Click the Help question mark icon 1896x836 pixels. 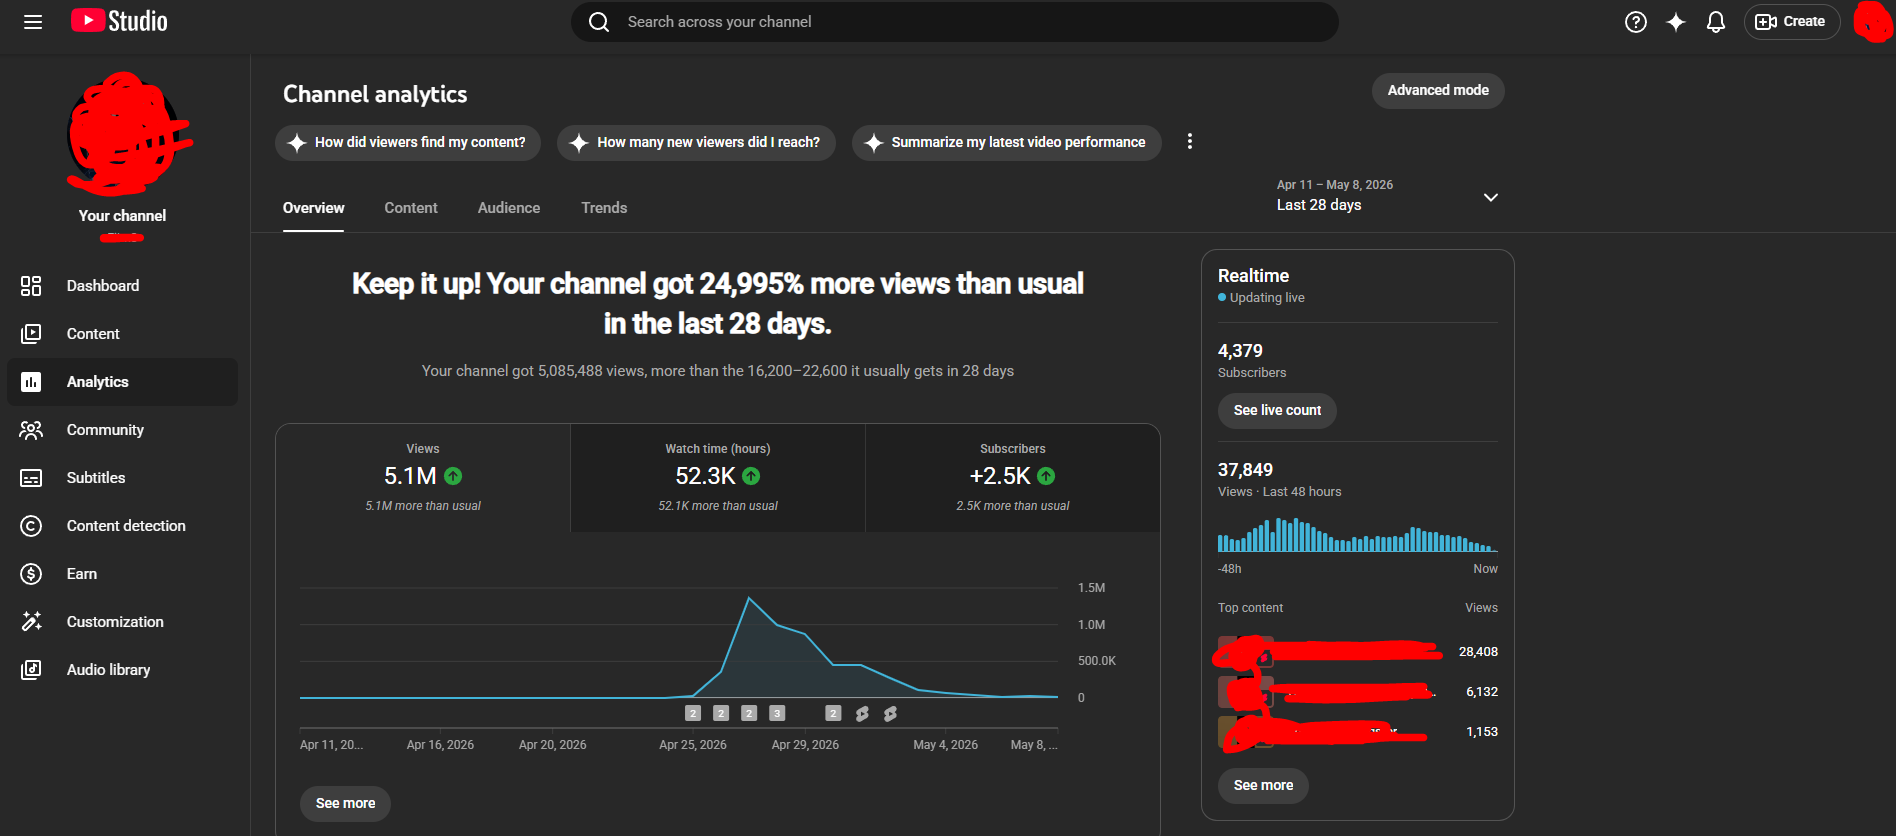tap(1636, 22)
